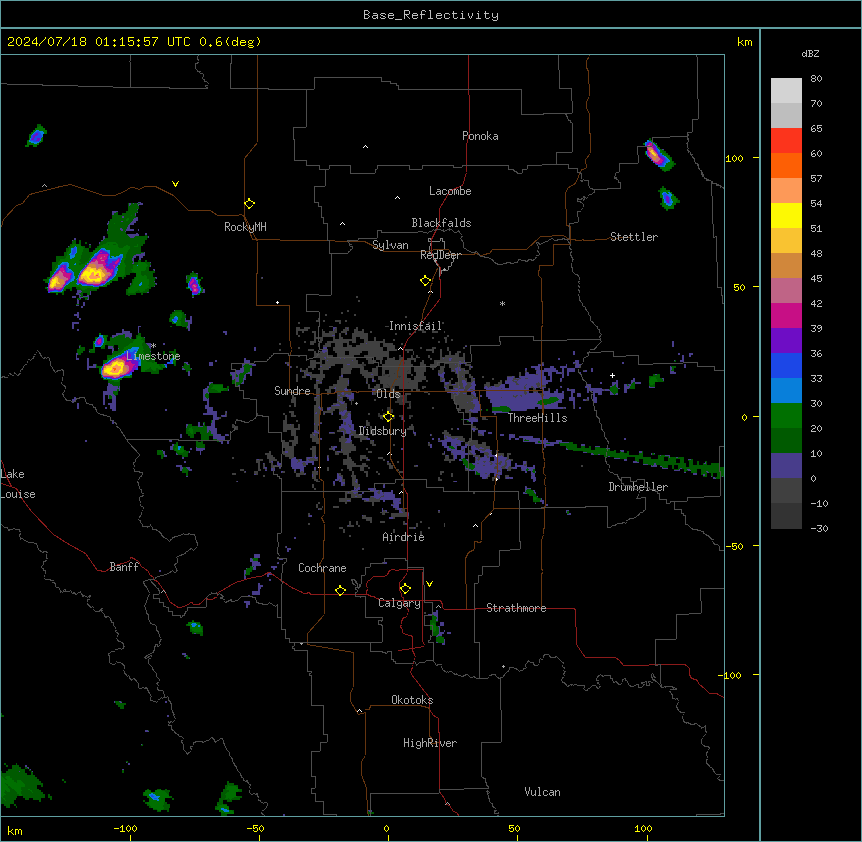
Task: Click the Base_Reflectivity title text
Action: pos(430,15)
